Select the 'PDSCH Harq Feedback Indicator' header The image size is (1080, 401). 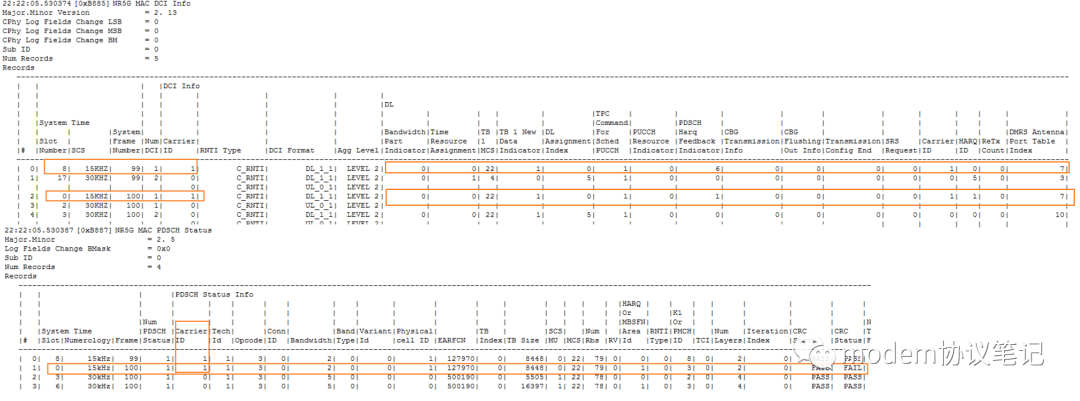[x=697, y=136]
